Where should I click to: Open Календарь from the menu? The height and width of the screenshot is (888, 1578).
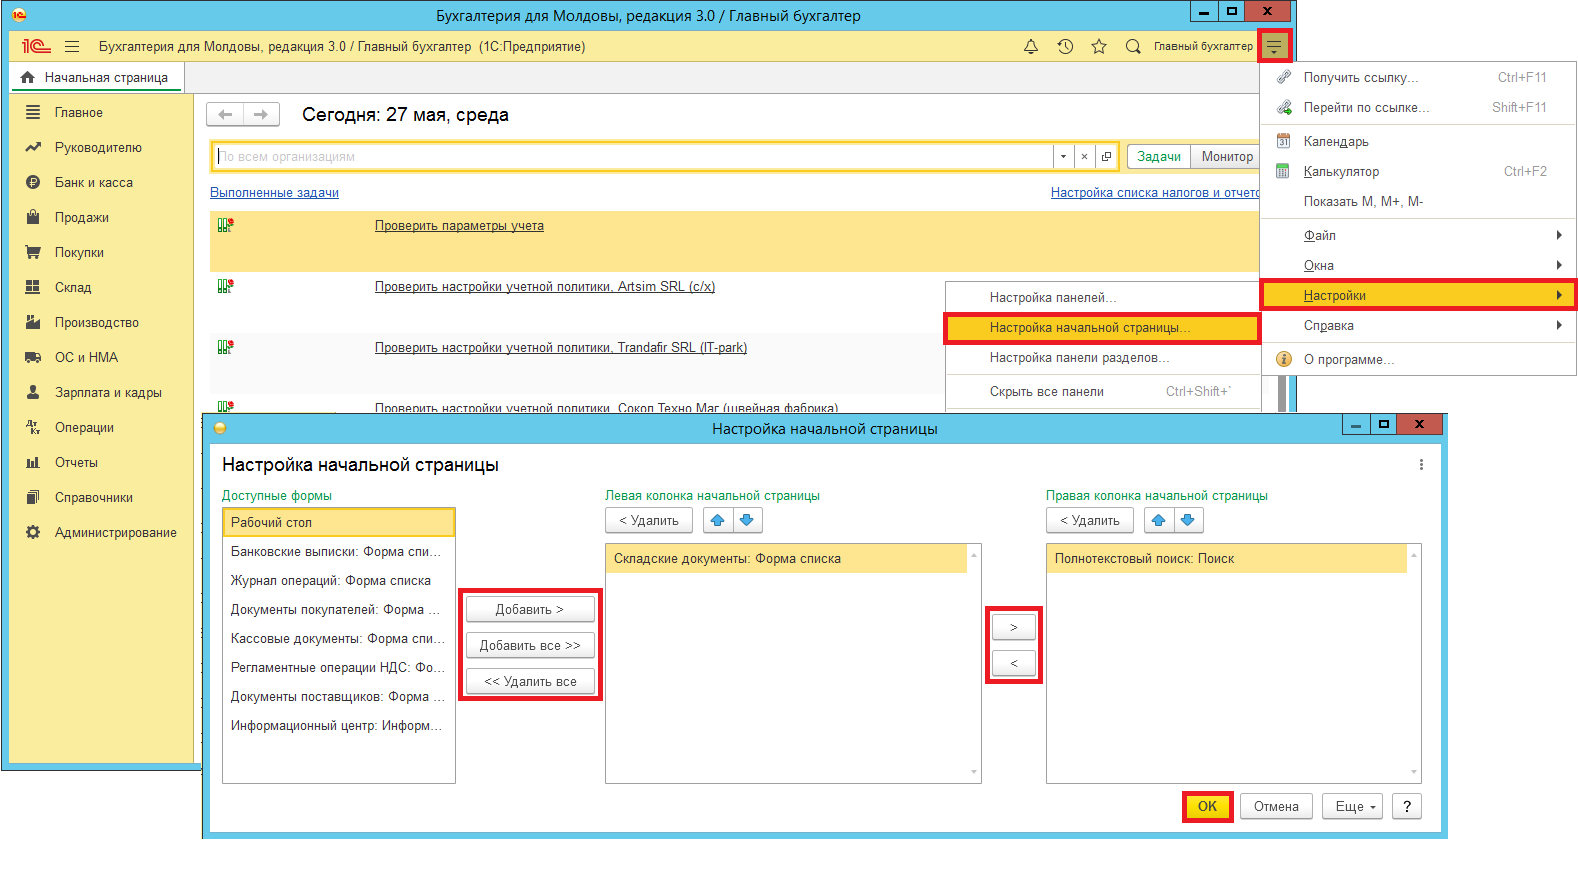pyautogui.click(x=1418, y=141)
